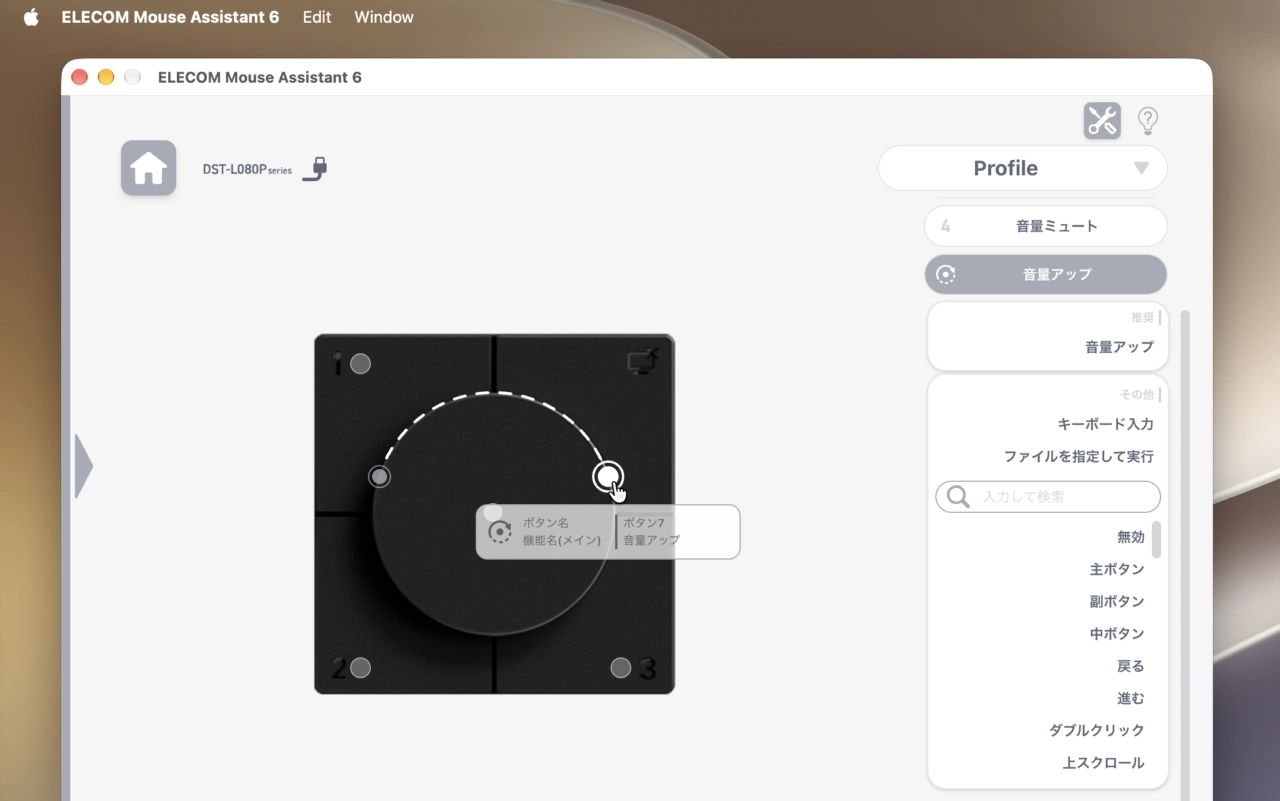Select 上スクロール in the function list

pos(1103,763)
